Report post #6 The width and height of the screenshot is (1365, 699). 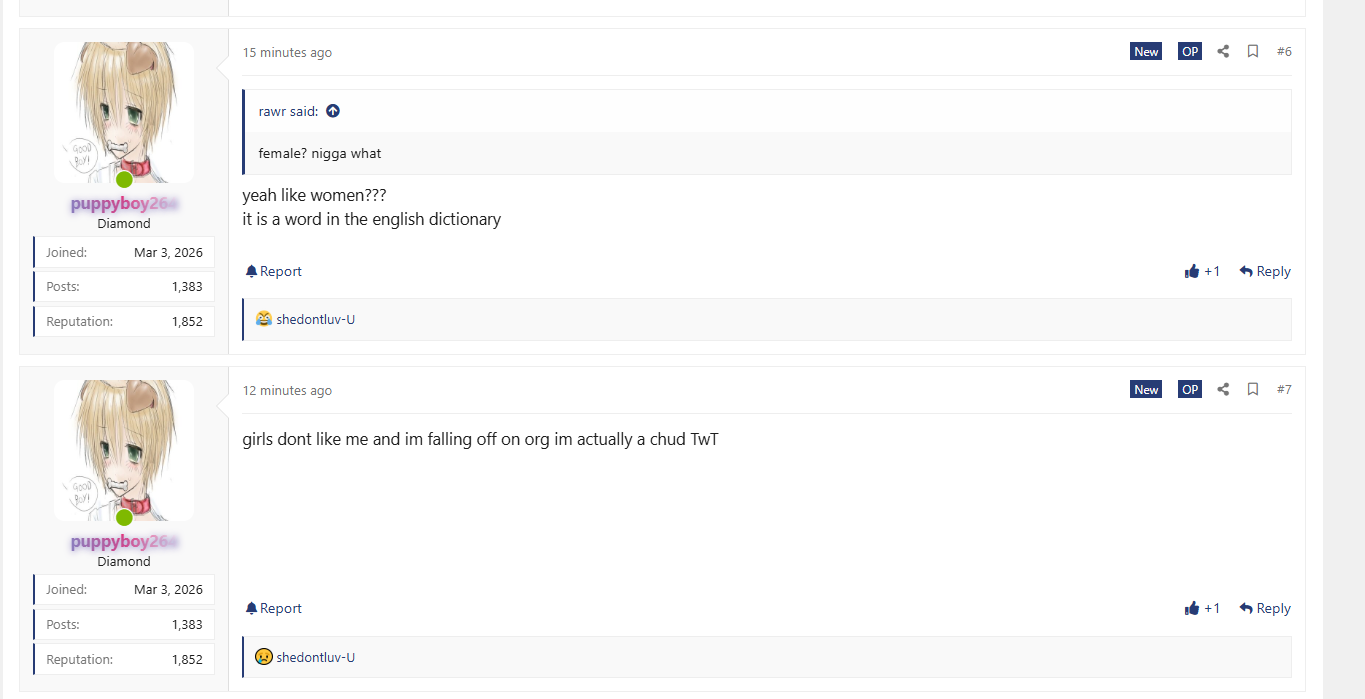coord(274,271)
